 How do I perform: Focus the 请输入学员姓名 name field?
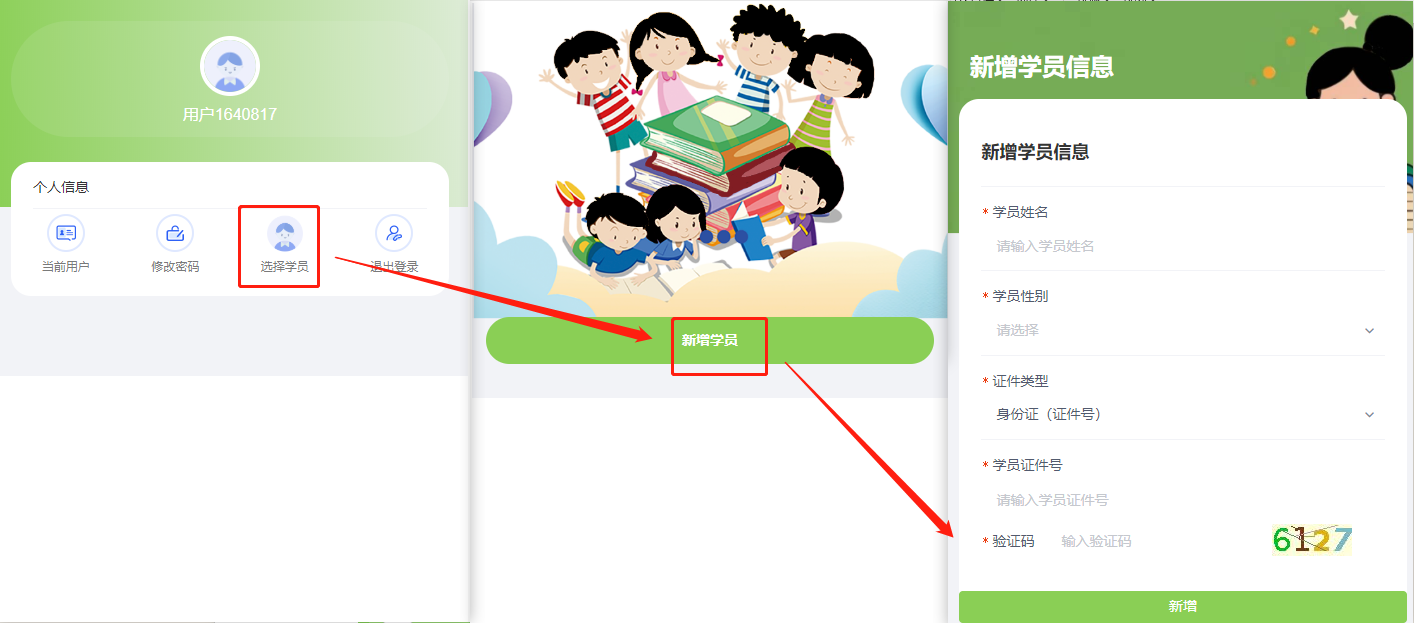(1183, 246)
